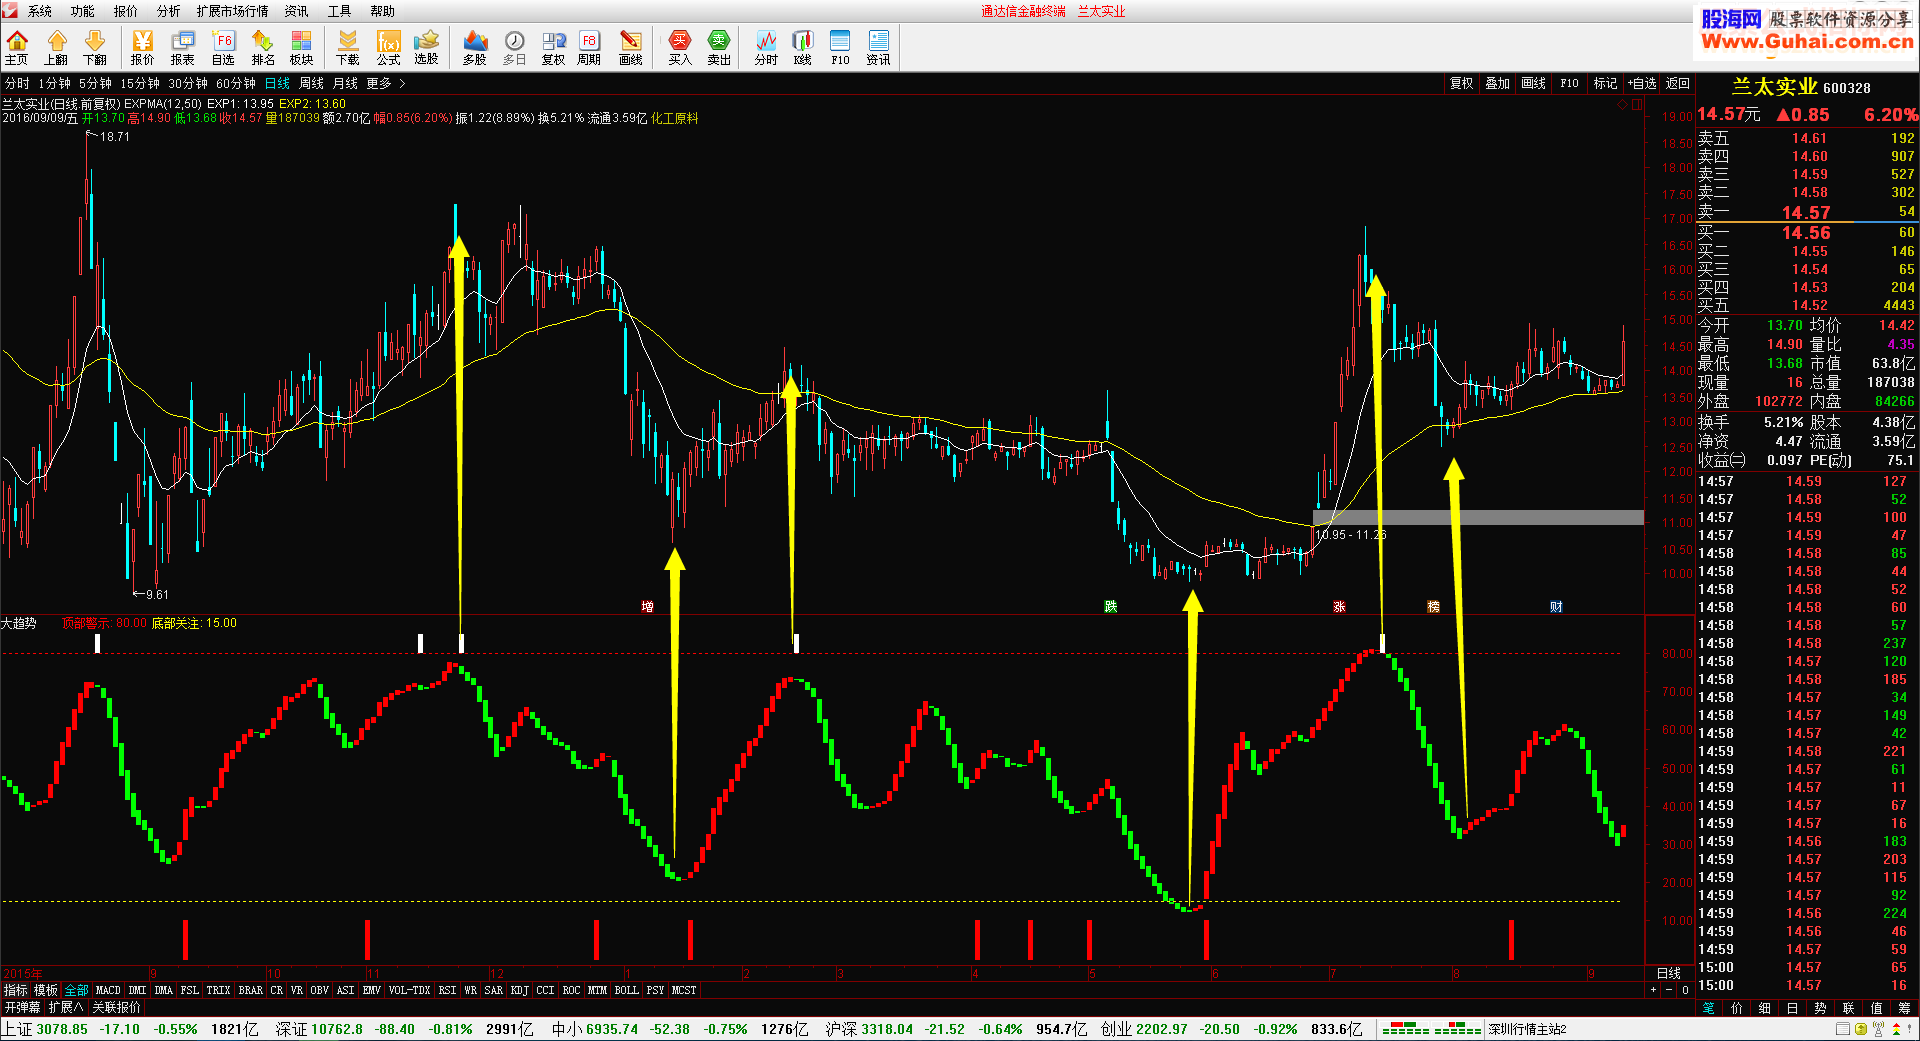Click the list-window icon in status bar
Image resolution: width=1920 pixels, height=1041 pixels.
(x=1843, y=1029)
